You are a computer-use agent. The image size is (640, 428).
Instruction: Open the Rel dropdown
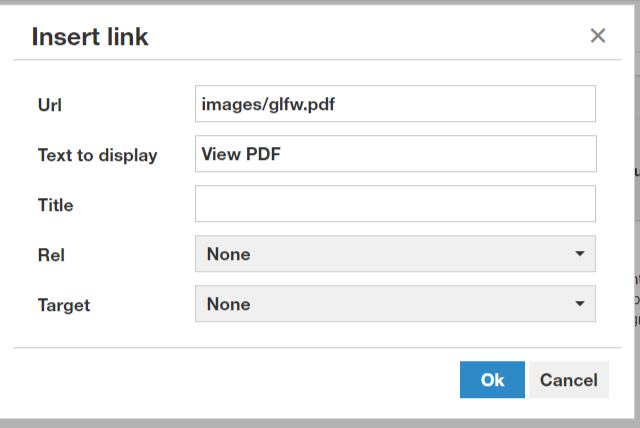[395, 253]
